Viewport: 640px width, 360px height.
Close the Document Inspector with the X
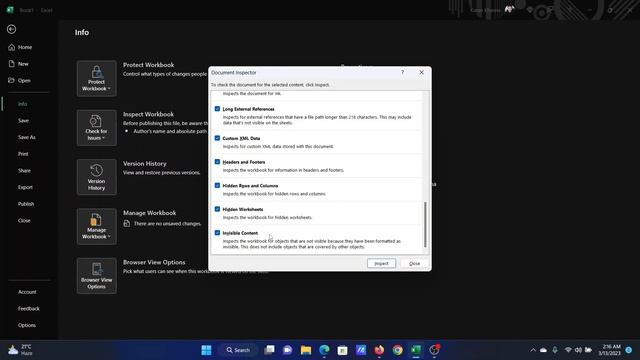tap(421, 72)
